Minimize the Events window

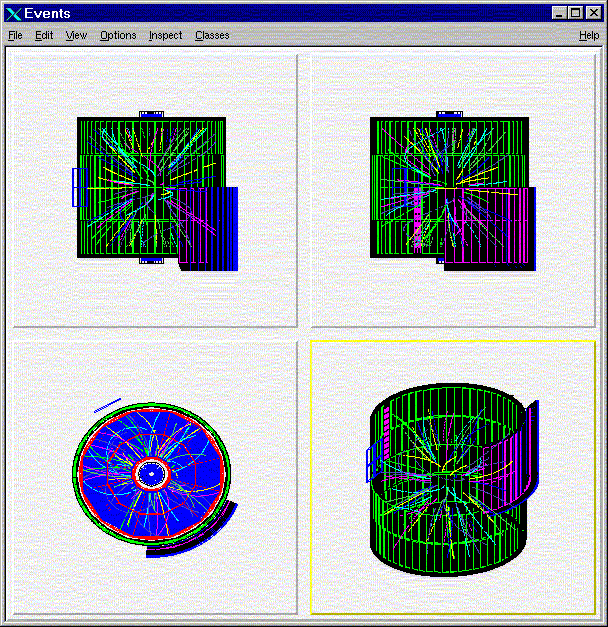point(557,13)
